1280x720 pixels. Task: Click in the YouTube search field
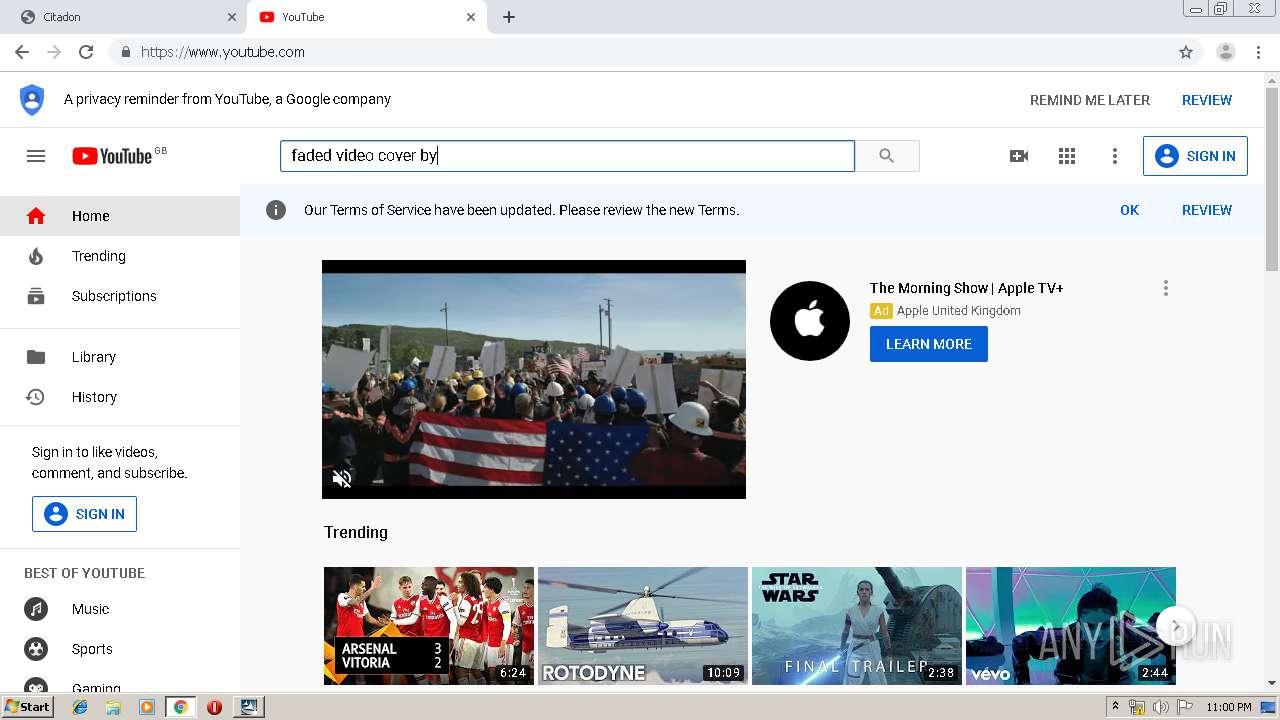coord(567,156)
